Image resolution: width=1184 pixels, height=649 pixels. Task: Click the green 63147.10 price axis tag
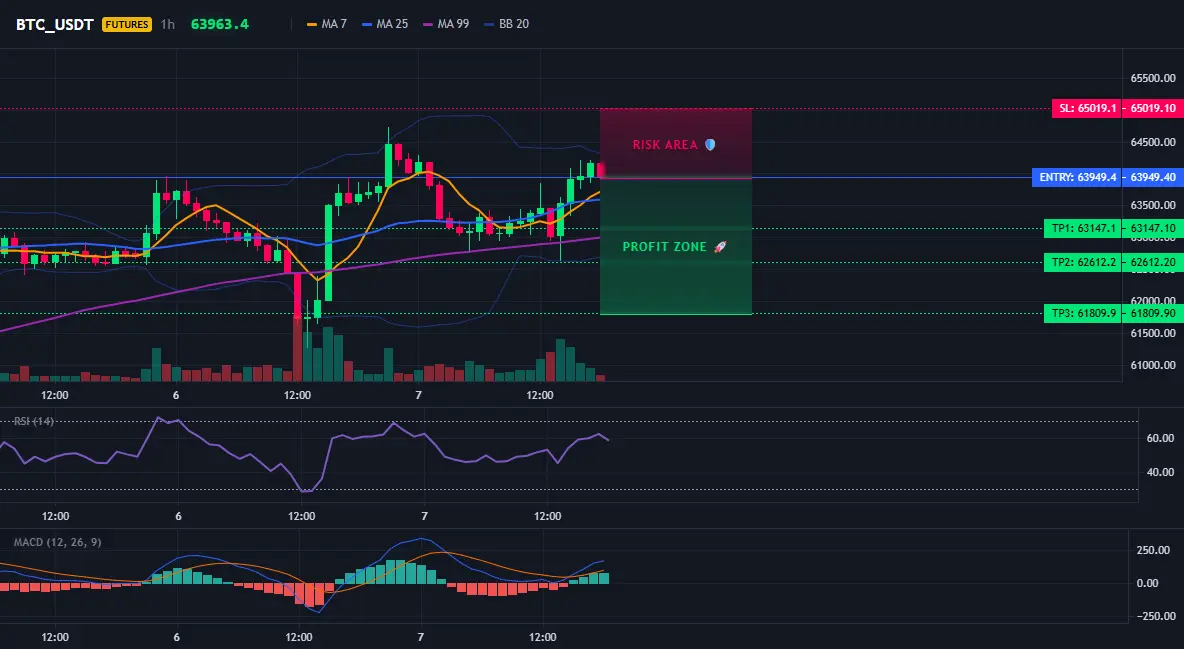point(1152,228)
